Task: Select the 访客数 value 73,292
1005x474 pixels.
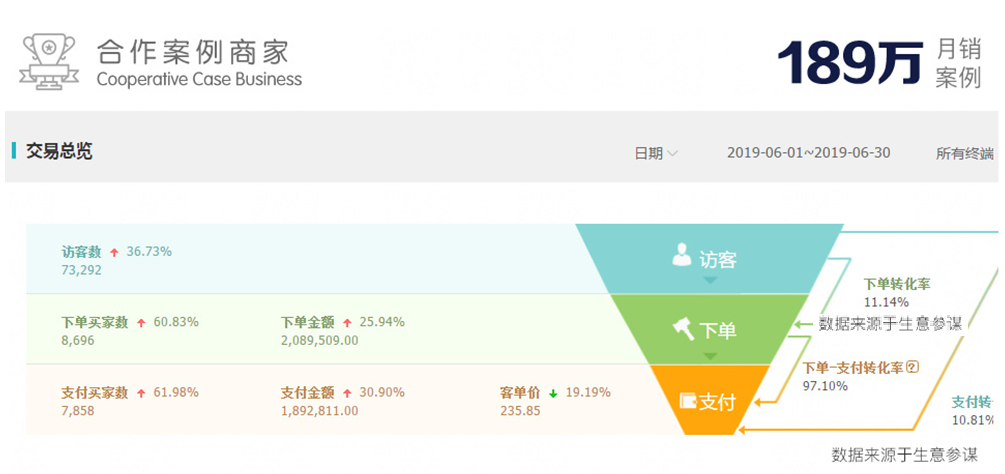Action: (x=81, y=270)
